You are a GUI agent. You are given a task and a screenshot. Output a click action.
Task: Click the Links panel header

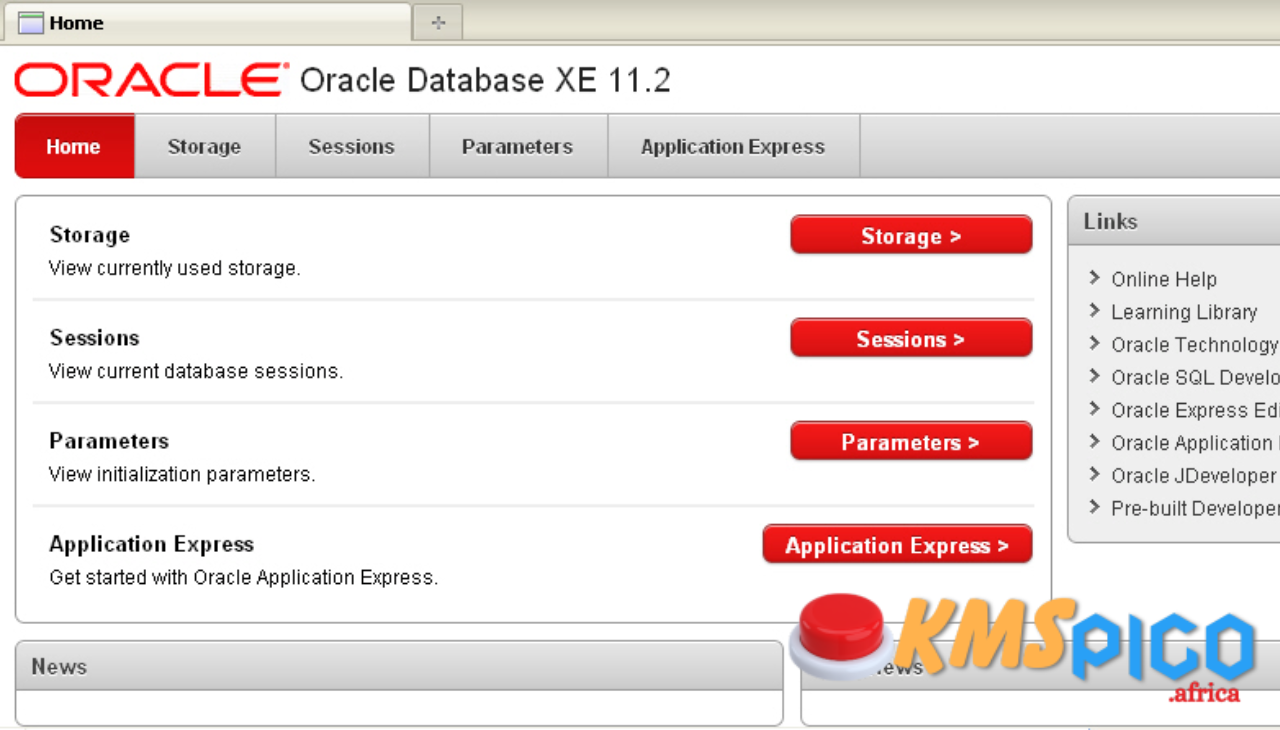pyautogui.click(x=1175, y=221)
